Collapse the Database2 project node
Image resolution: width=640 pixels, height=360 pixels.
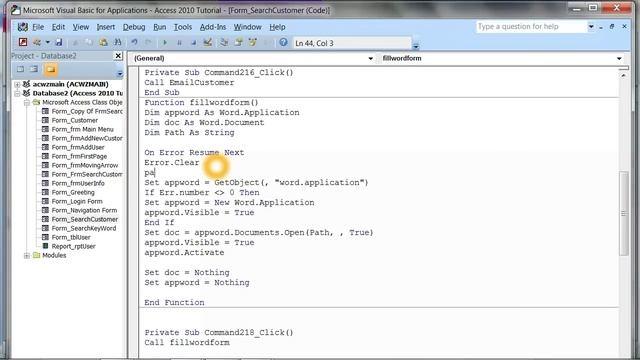pos(17,93)
